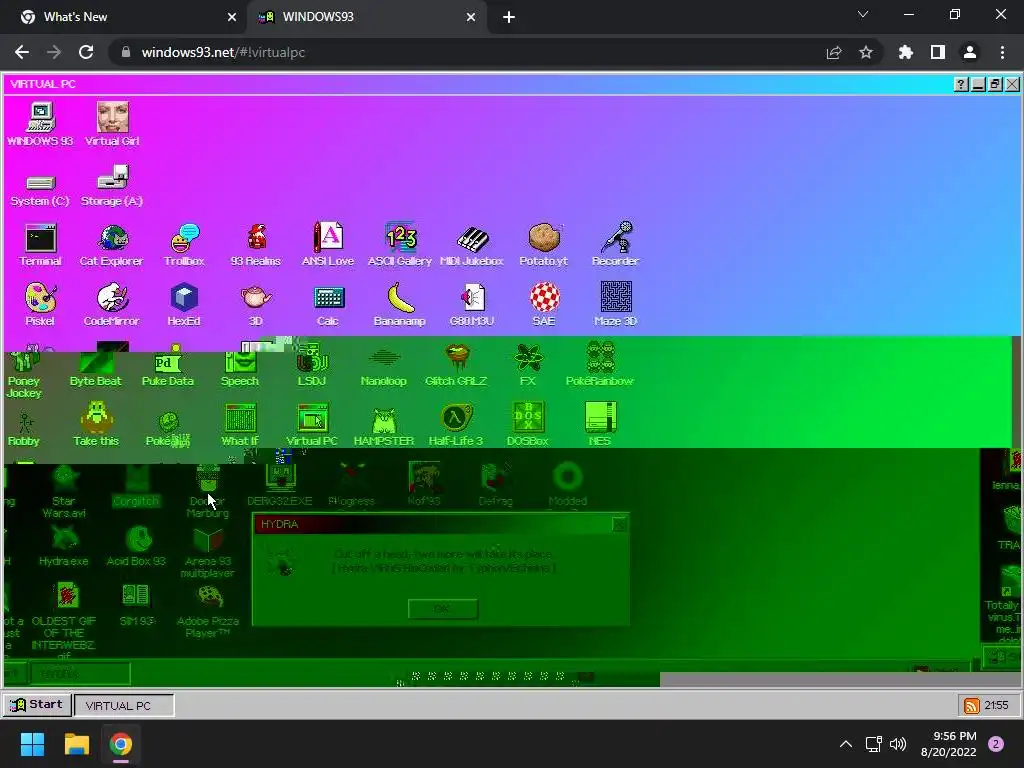Launch Half-Life 3 lambda icon

[456, 426]
